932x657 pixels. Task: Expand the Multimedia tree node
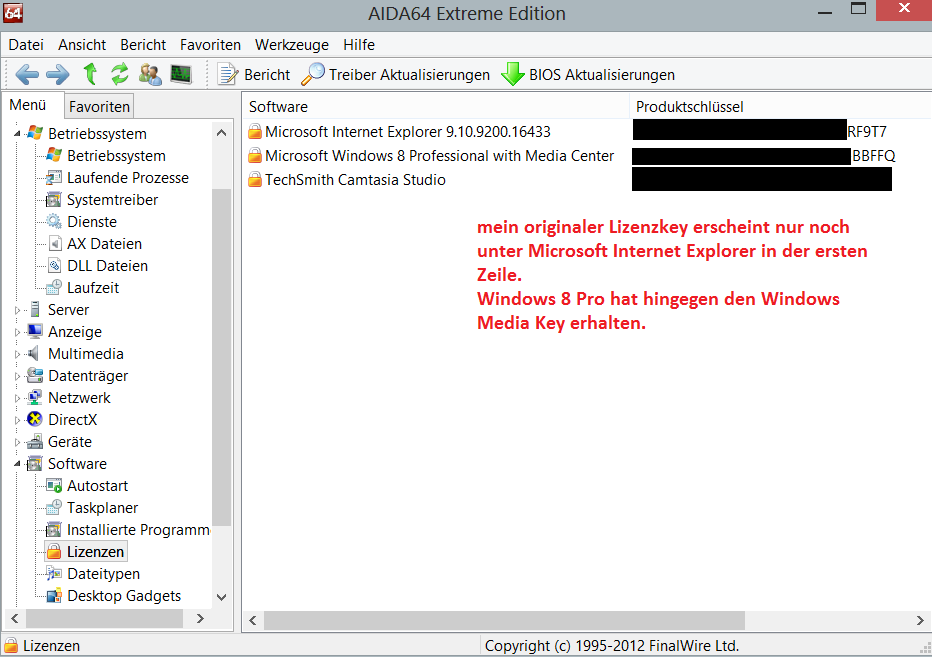pos(17,354)
